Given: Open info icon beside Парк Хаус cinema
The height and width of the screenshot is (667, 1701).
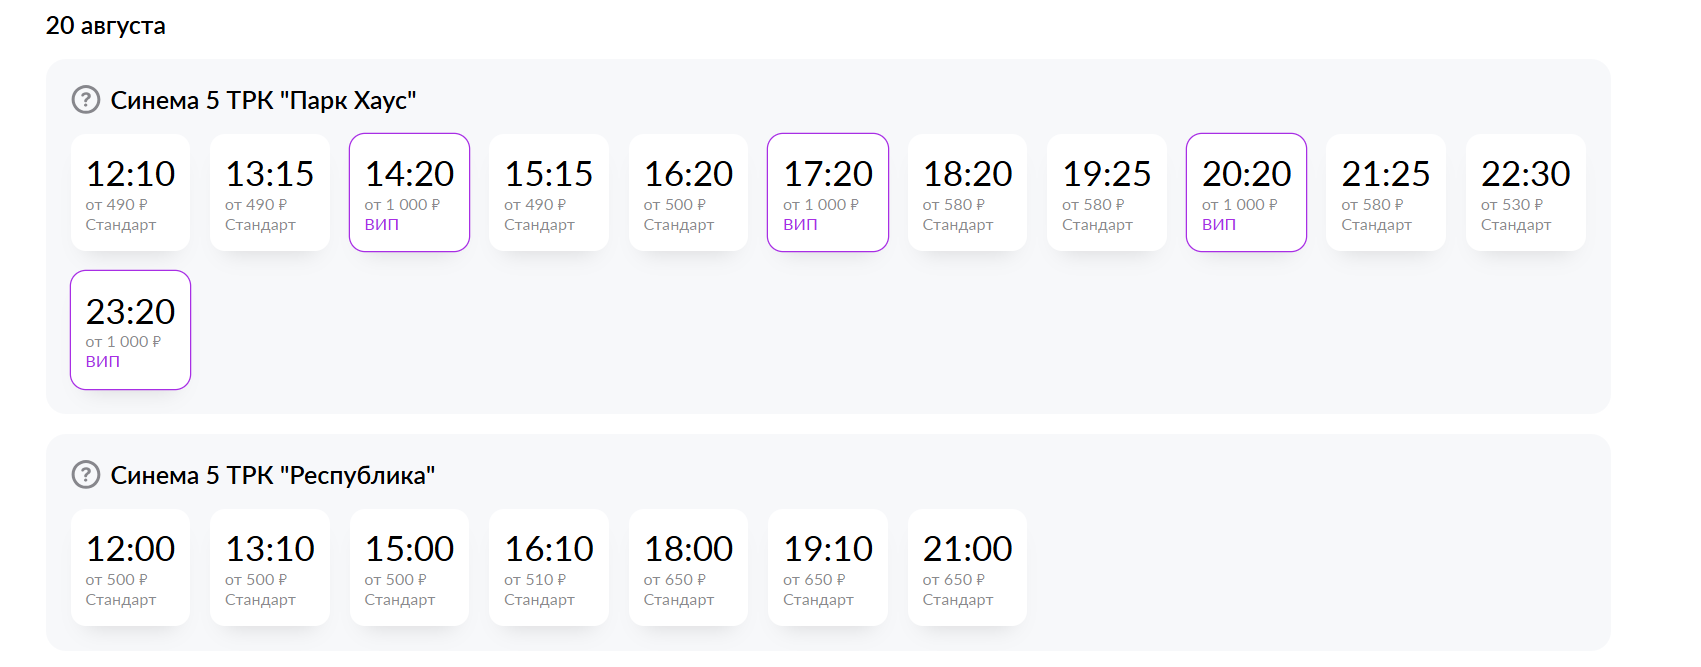Looking at the screenshot, I should (86, 100).
